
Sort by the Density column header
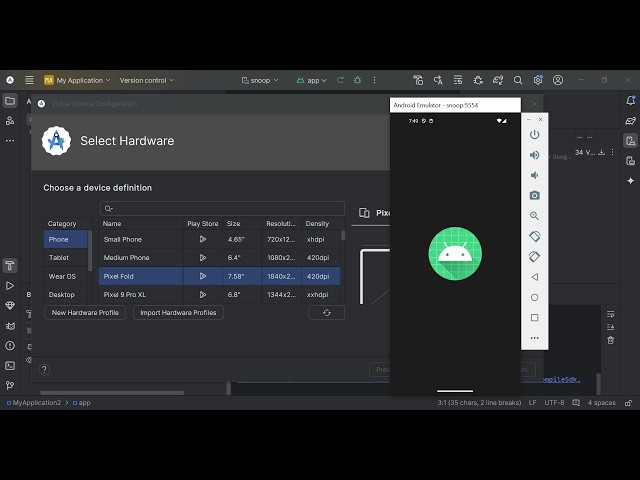[321, 224]
